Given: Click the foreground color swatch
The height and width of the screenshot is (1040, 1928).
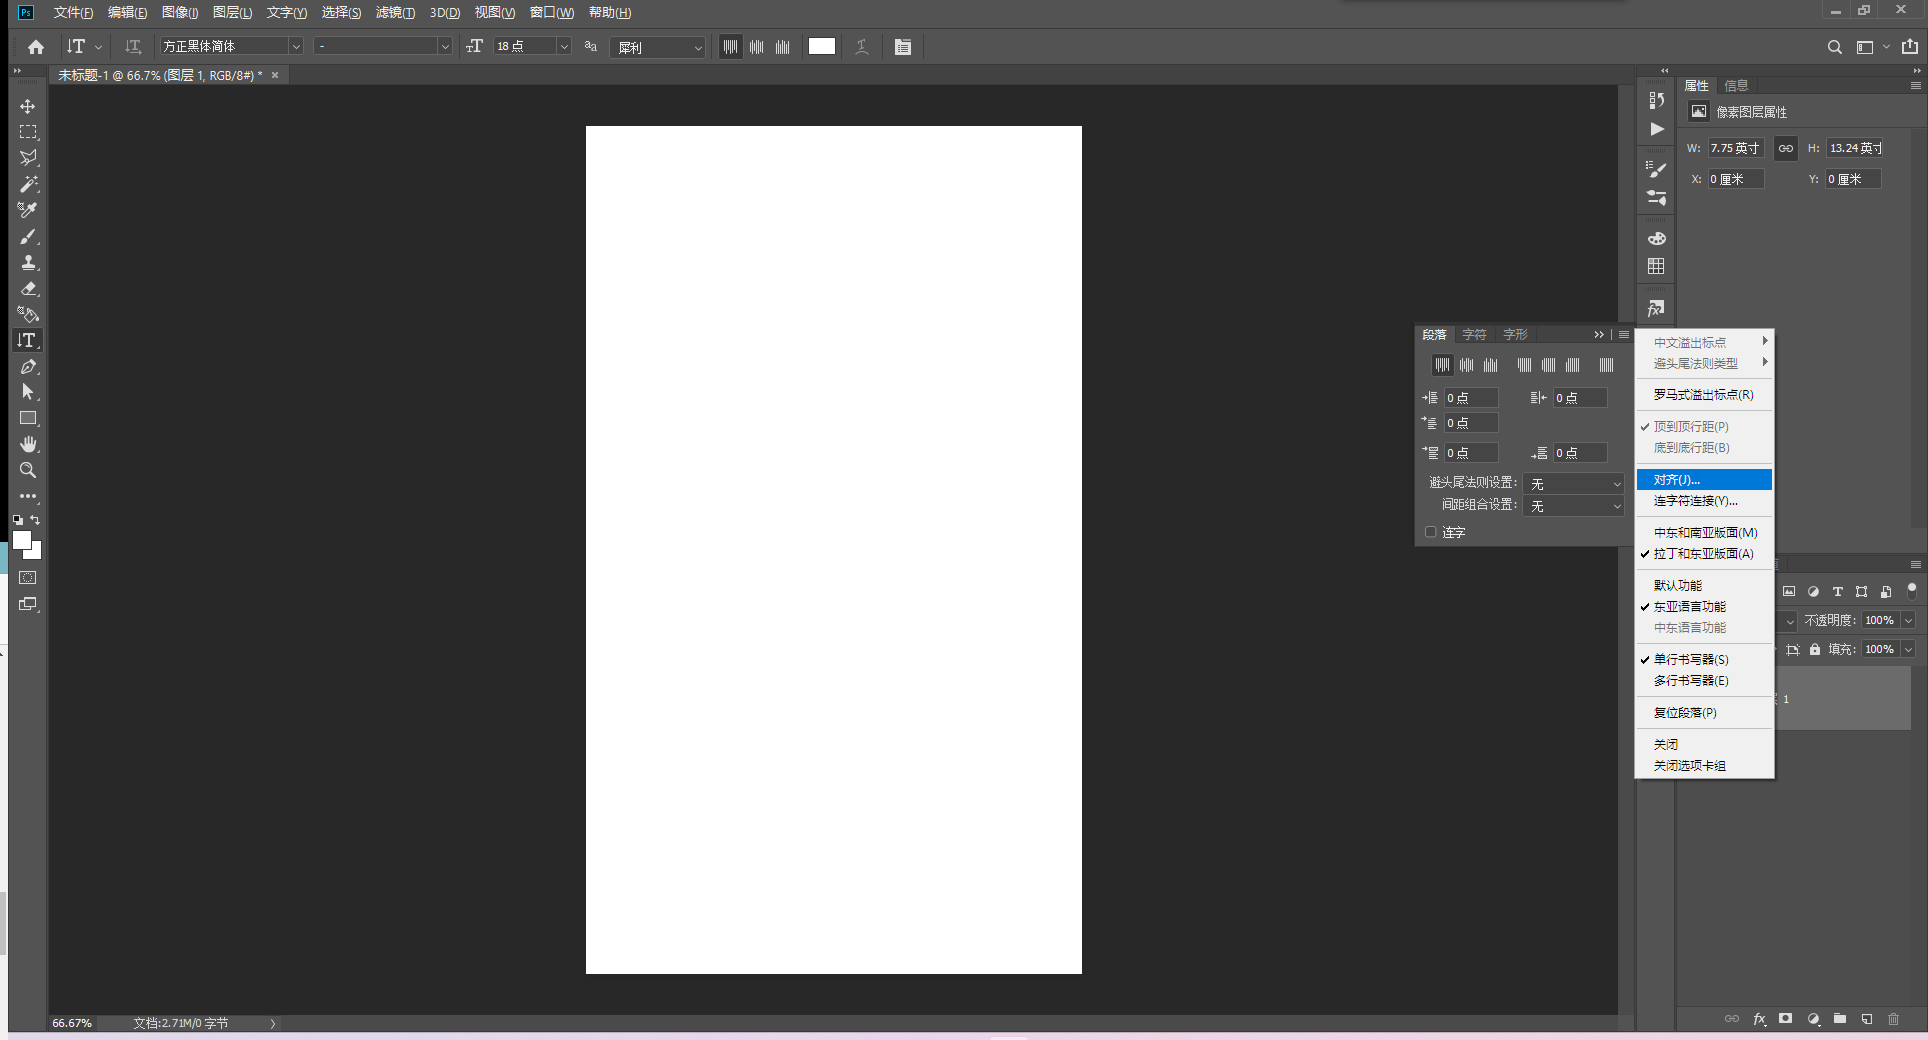Looking at the screenshot, I should [22, 540].
